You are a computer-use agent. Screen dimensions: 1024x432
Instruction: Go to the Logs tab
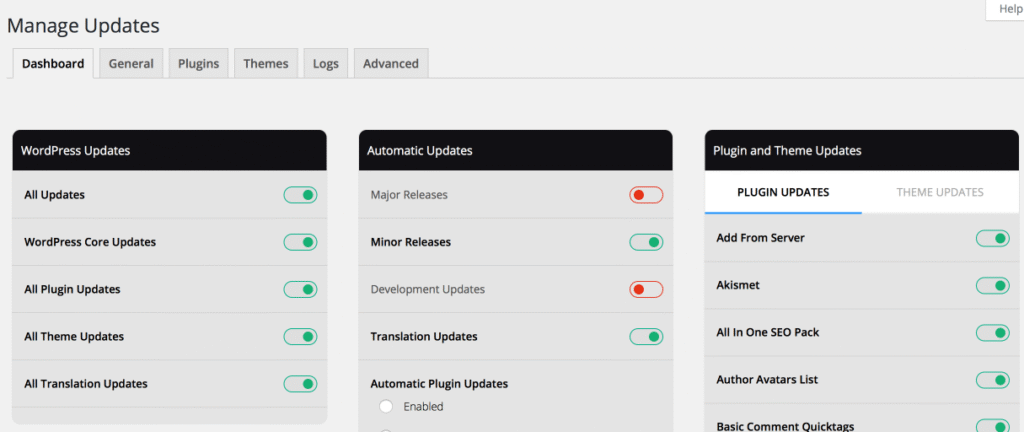pyautogui.click(x=325, y=63)
